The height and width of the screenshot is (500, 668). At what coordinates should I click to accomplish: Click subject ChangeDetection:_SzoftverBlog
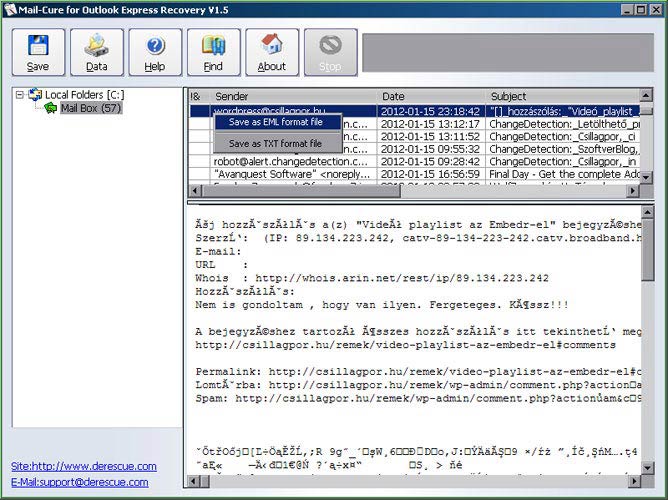coord(564,149)
